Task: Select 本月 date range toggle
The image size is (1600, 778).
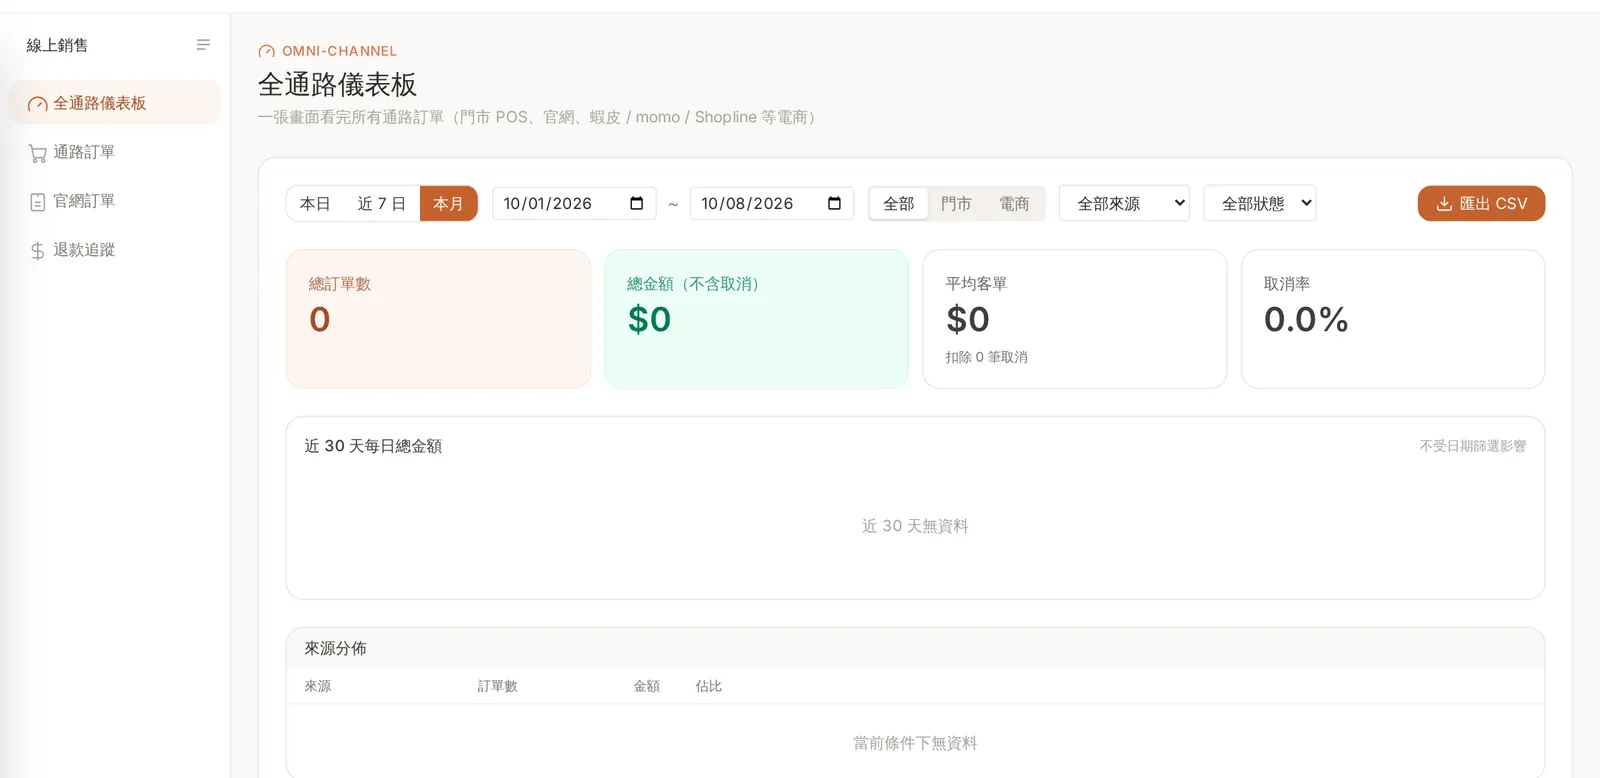Action: pyautogui.click(x=448, y=204)
